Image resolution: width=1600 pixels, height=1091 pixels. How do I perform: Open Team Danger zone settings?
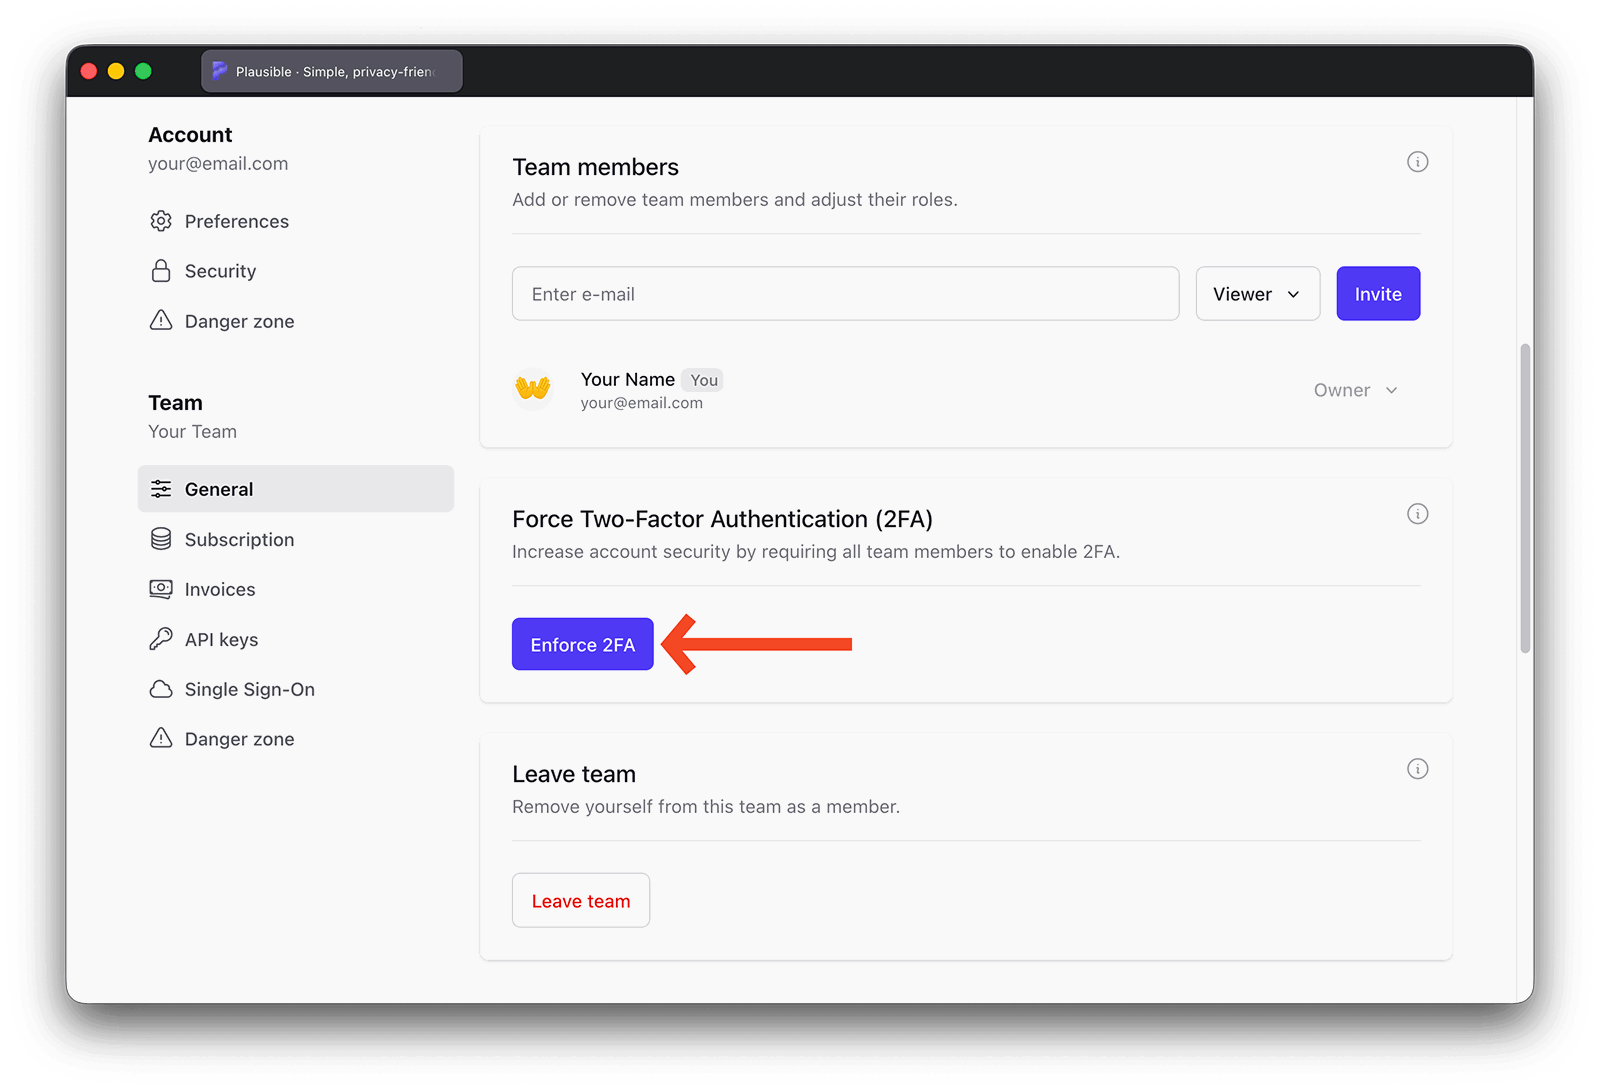coord(239,739)
